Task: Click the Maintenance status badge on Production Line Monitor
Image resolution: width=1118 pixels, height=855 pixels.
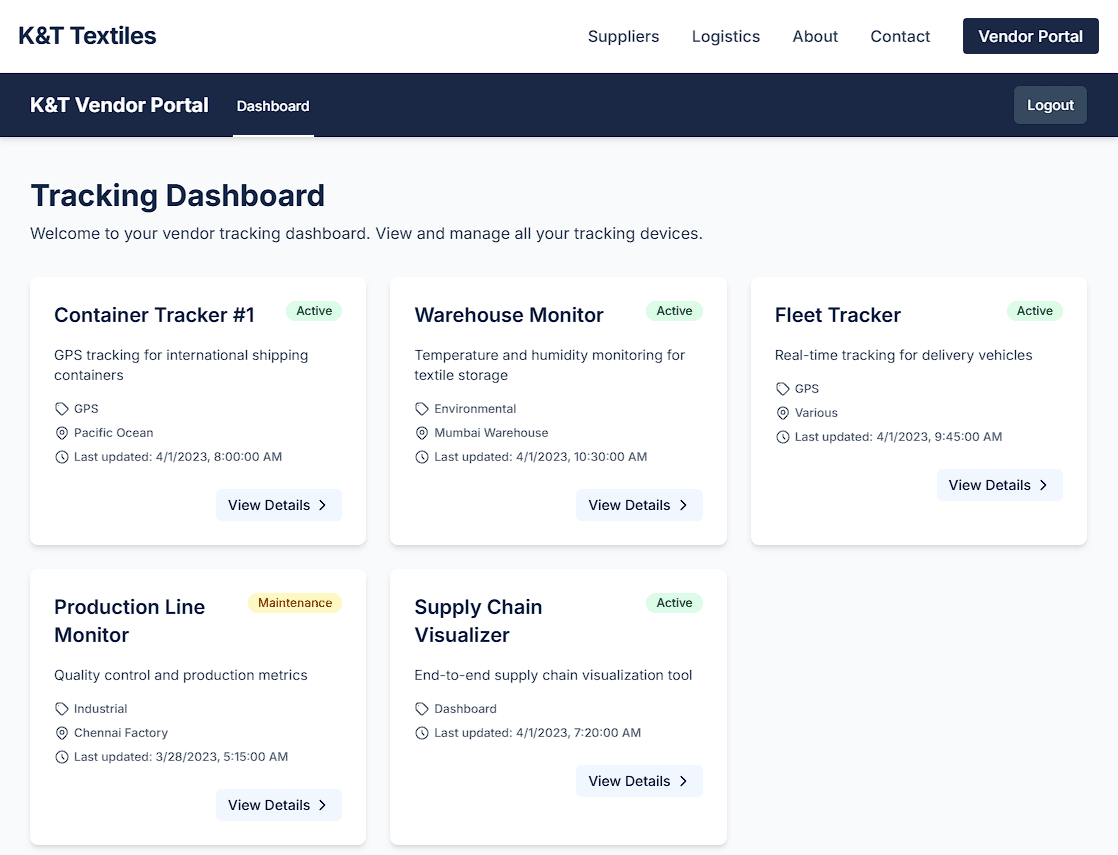Action: click(x=294, y=602)
